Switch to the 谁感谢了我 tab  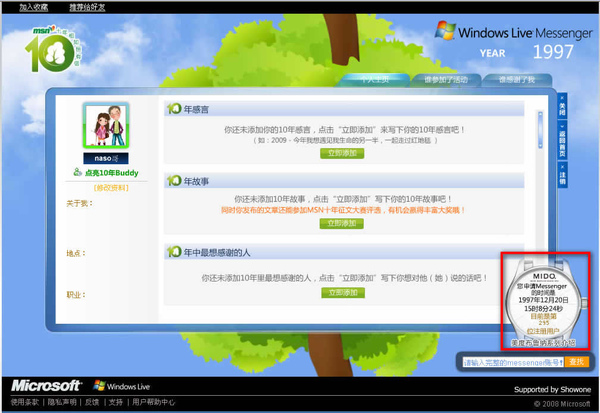(517, 80)
